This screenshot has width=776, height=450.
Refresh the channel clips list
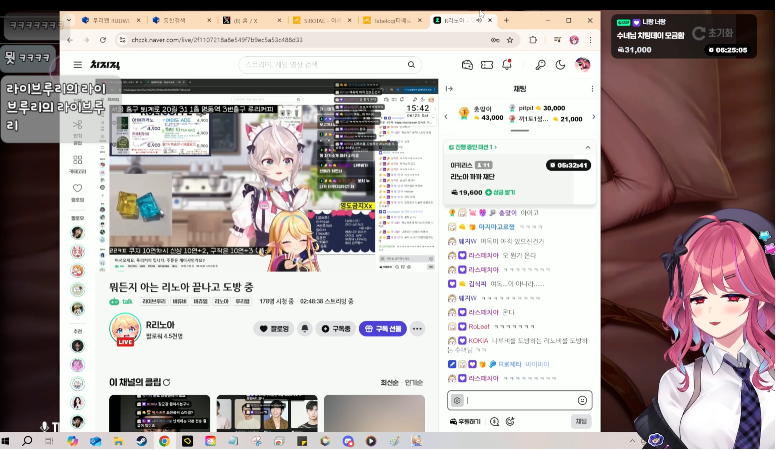coord(167,382)
